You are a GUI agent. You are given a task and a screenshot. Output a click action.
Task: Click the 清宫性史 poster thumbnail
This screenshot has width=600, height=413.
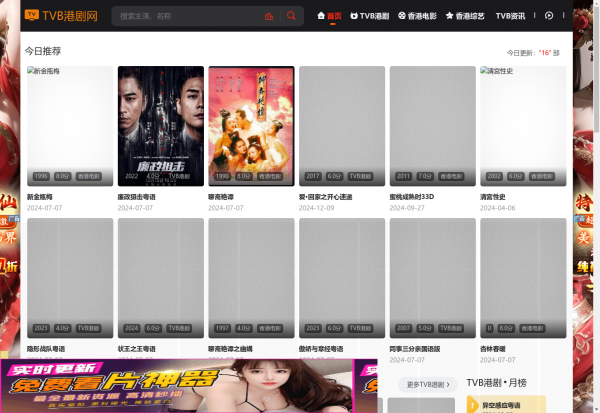click(x=523, y=126)
